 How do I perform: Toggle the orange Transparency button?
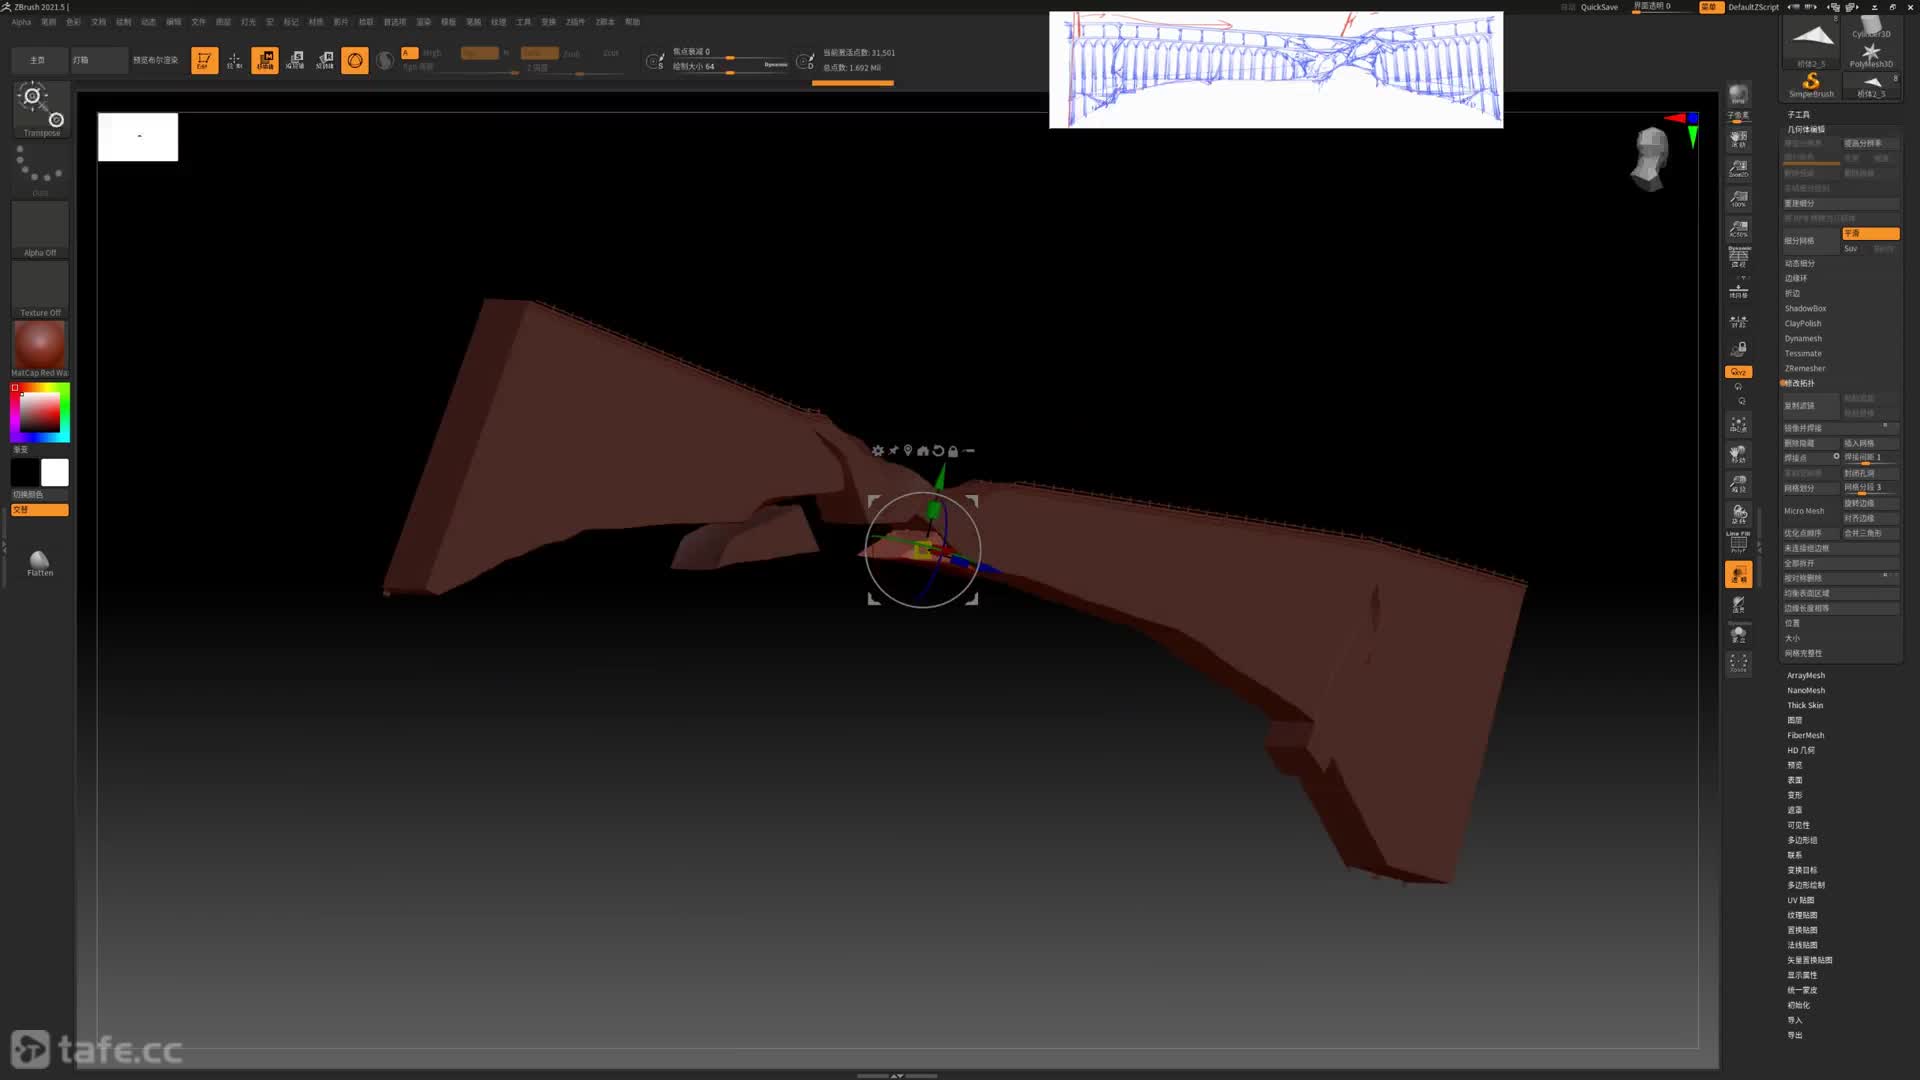click(x=1739, y=575)
